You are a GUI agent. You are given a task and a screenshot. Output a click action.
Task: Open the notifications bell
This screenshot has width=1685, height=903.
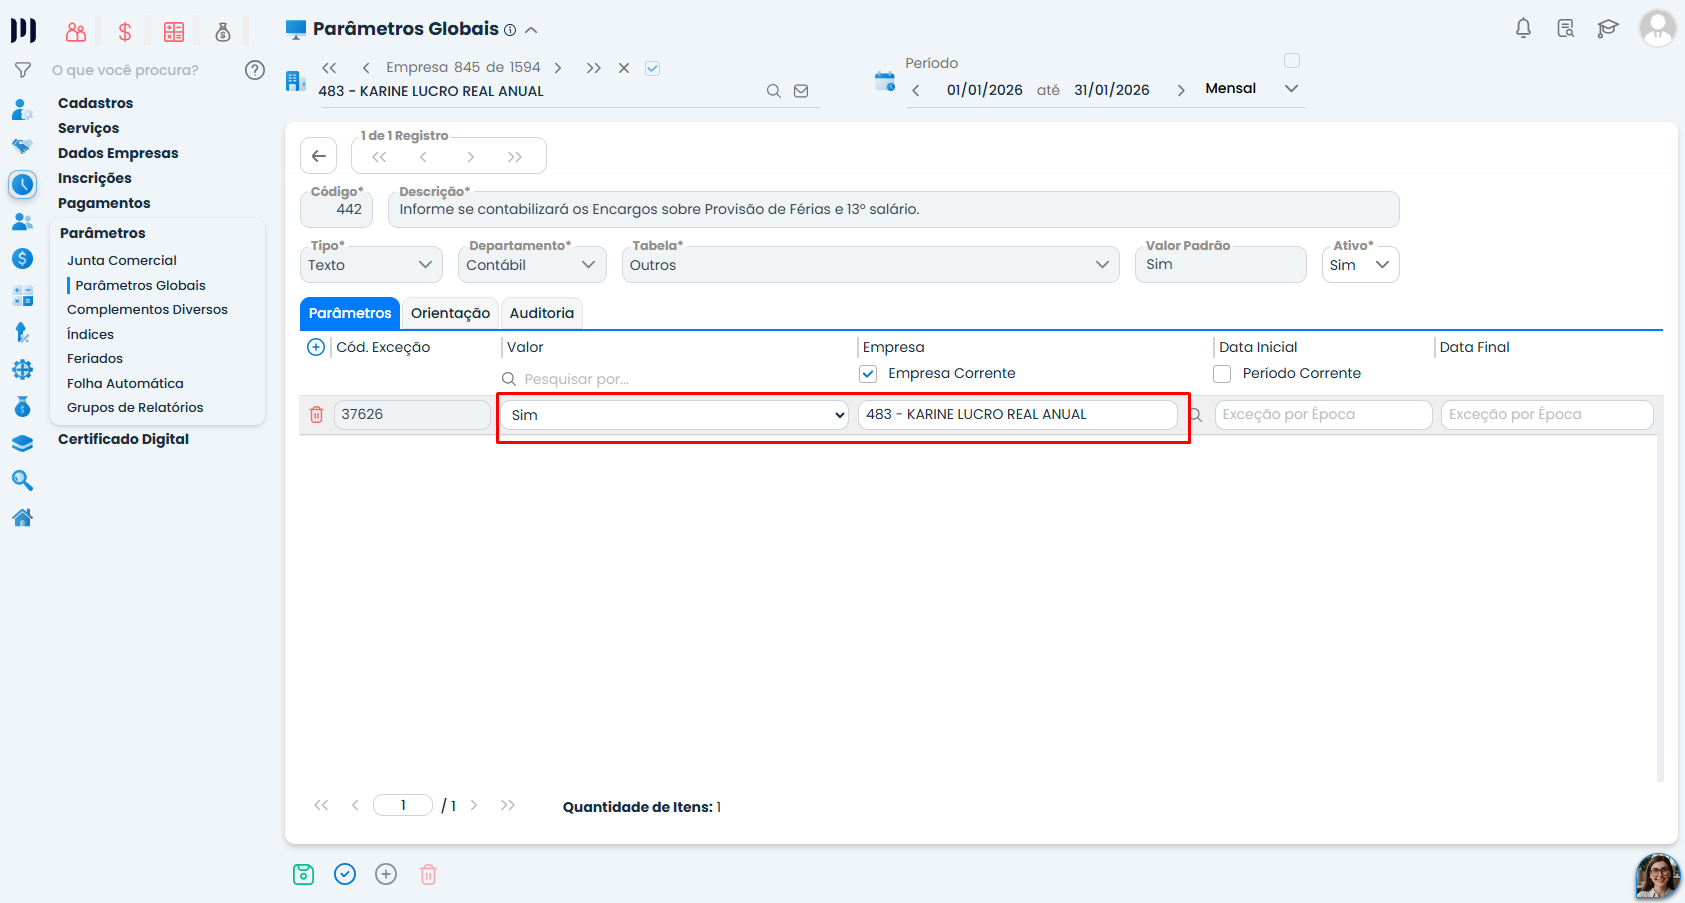coord(1523,28)
